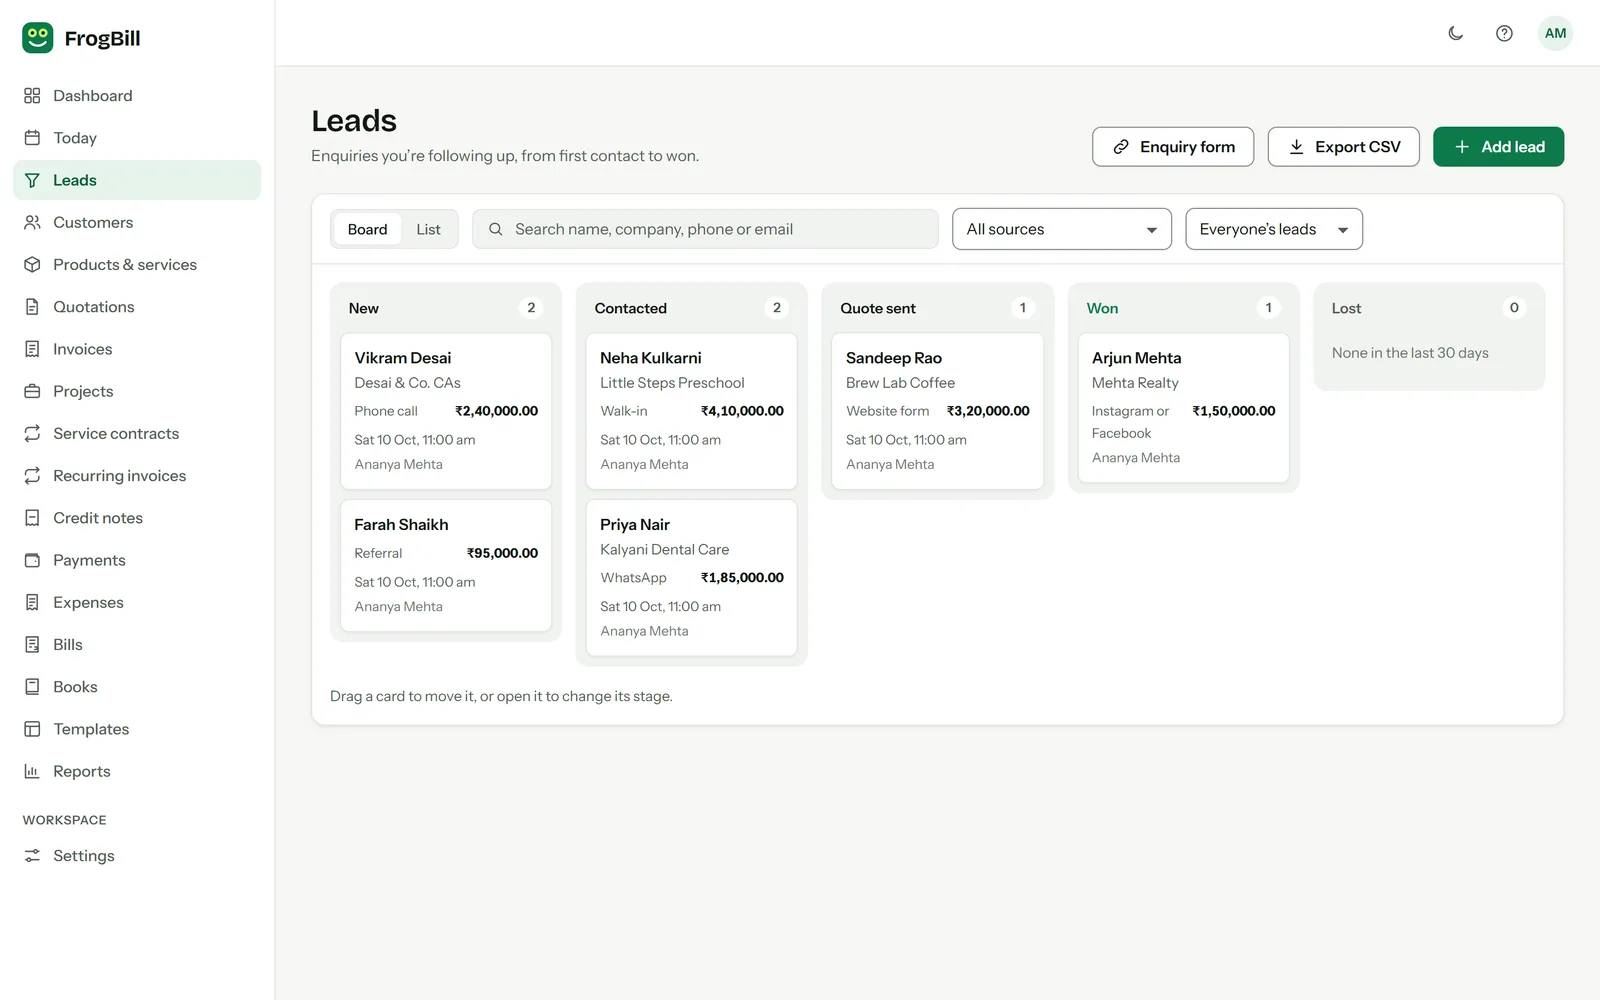Click the Settings sliders icon
The width and height of the screenshot is (1600, 1000).
(32, 856)
